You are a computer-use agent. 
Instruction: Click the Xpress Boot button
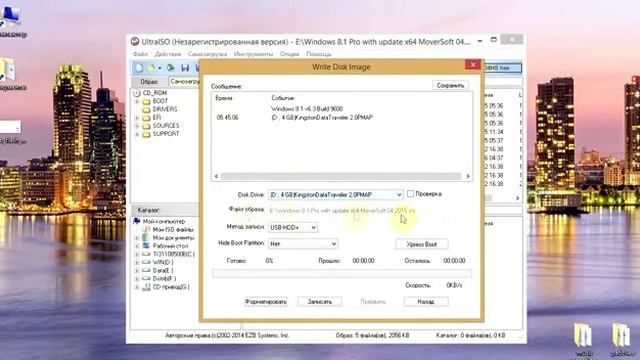(422, 244)
